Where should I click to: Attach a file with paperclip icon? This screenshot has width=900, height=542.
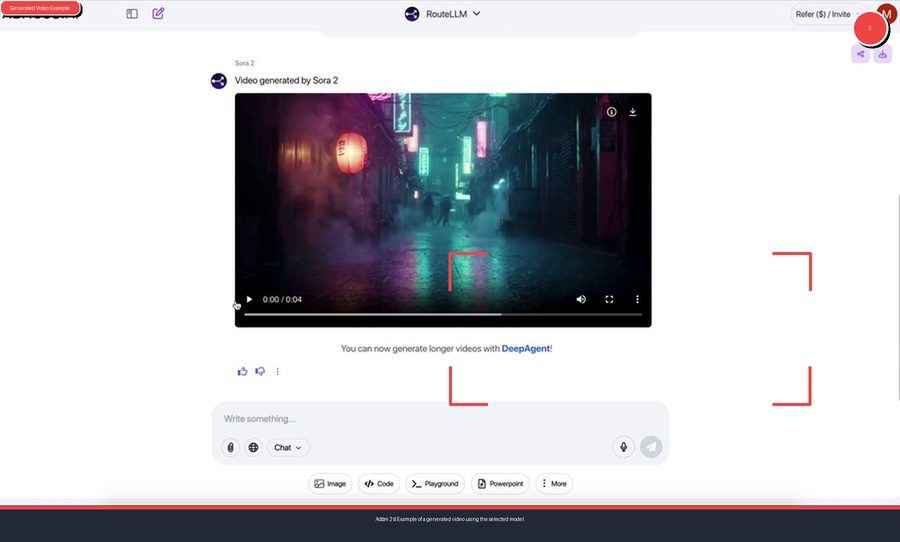(231, 448)
